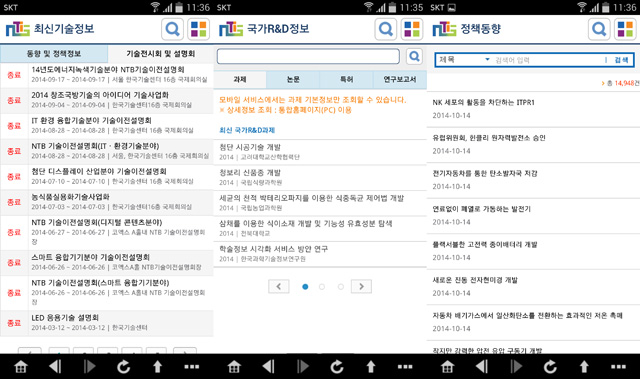Open the 전기자동차를 통한 탄소발자국 저감 article
This screenshot has width=640, height=379.
tap(533, 180)
